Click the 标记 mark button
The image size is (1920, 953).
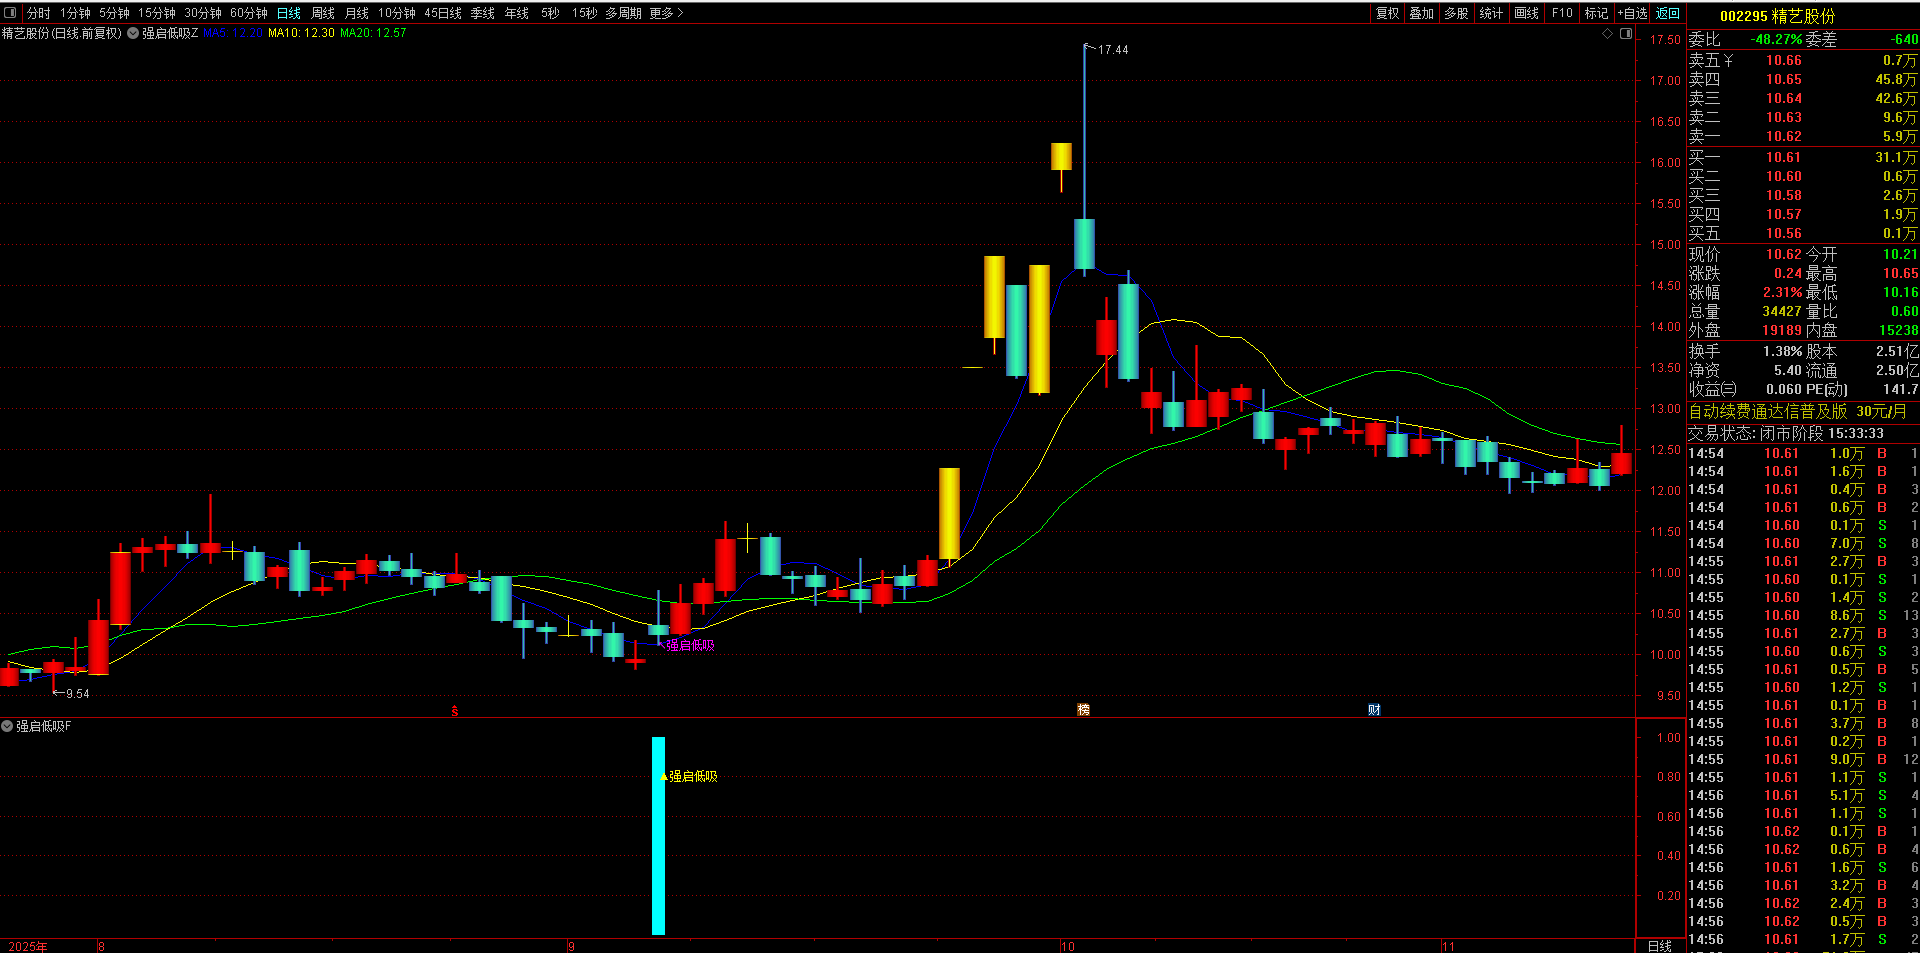[x=1597, y=13]
